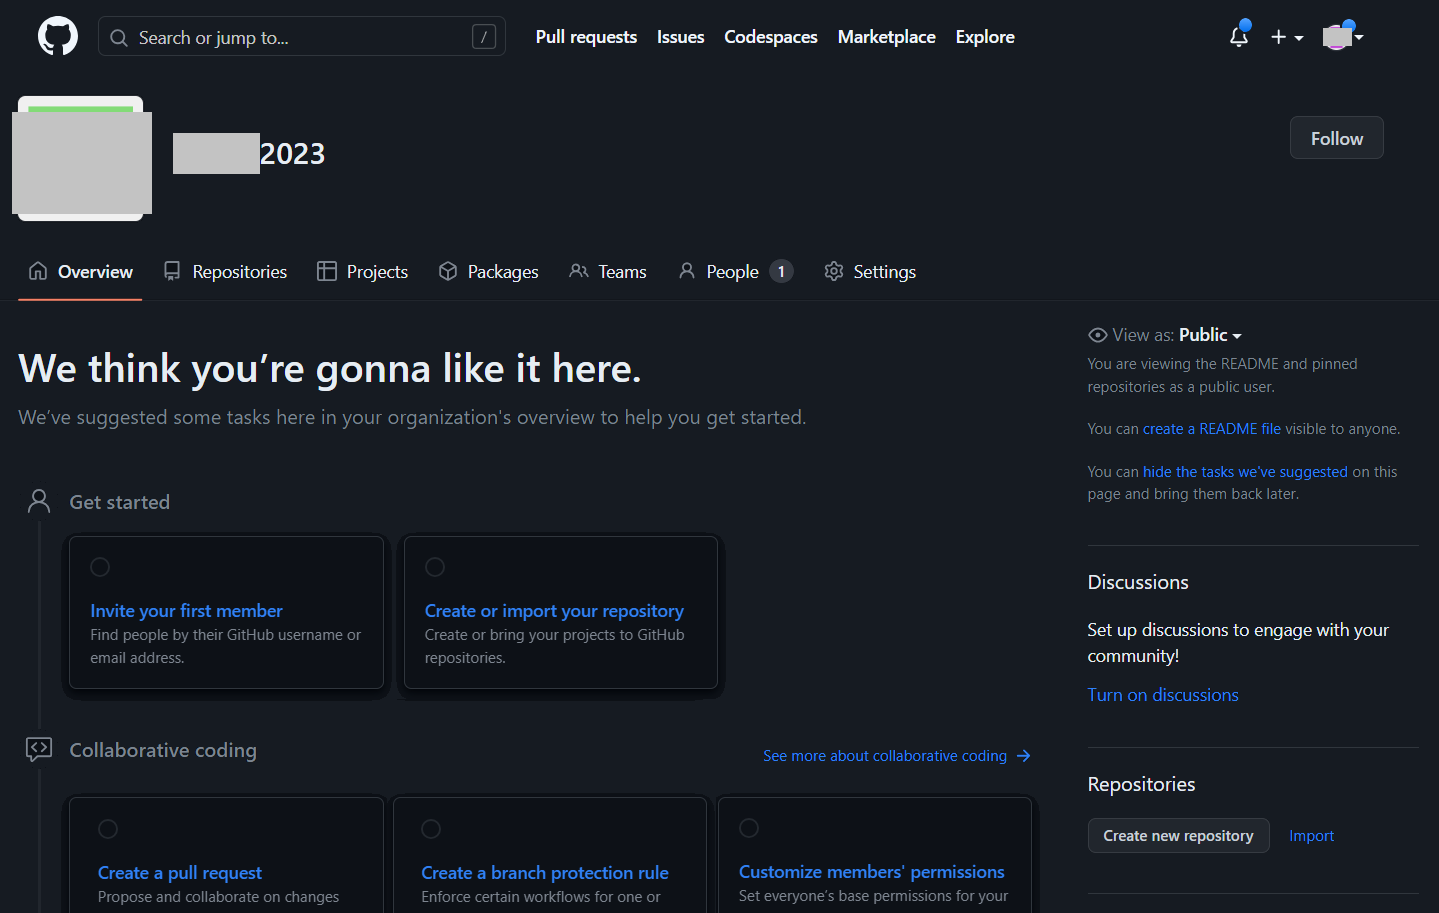This screenshot has width=1439, height=913.
Task: Open the plus create-new dropdown
Action: 1287,37
